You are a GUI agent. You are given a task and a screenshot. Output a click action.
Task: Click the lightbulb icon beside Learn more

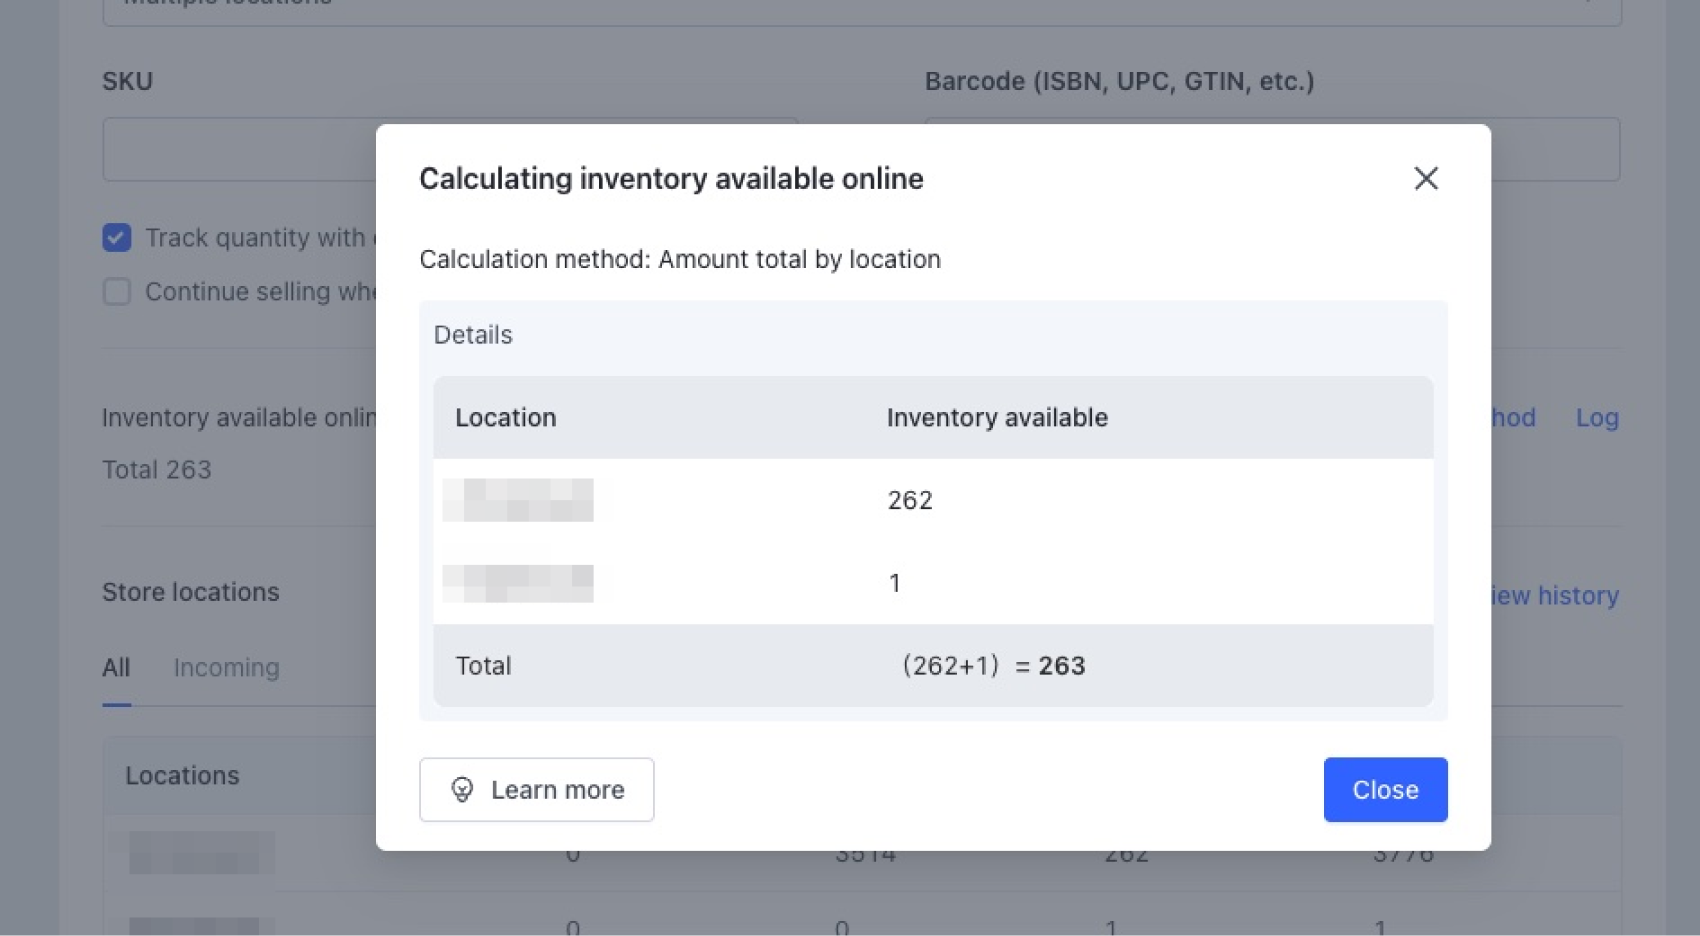pos(462,790)
